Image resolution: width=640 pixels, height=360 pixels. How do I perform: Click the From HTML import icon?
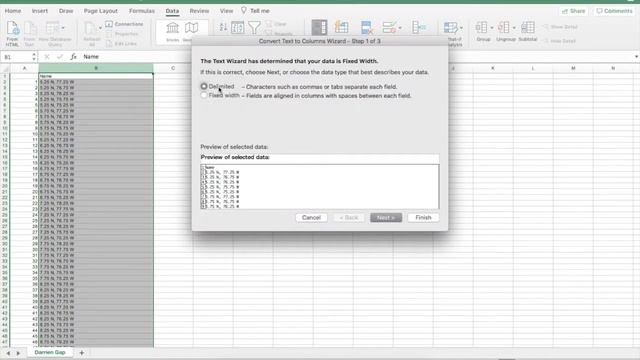(12, 29)
